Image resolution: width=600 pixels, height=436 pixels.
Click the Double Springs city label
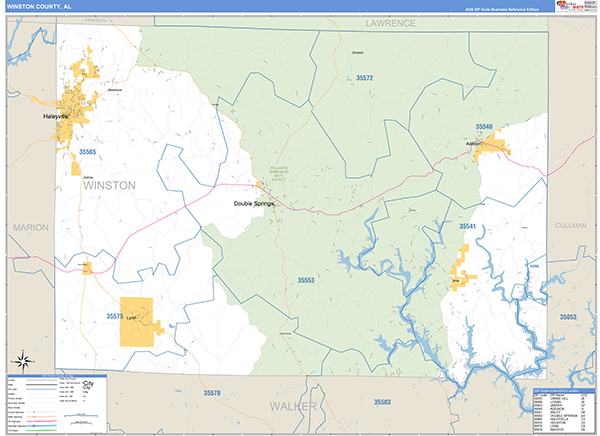254,204
